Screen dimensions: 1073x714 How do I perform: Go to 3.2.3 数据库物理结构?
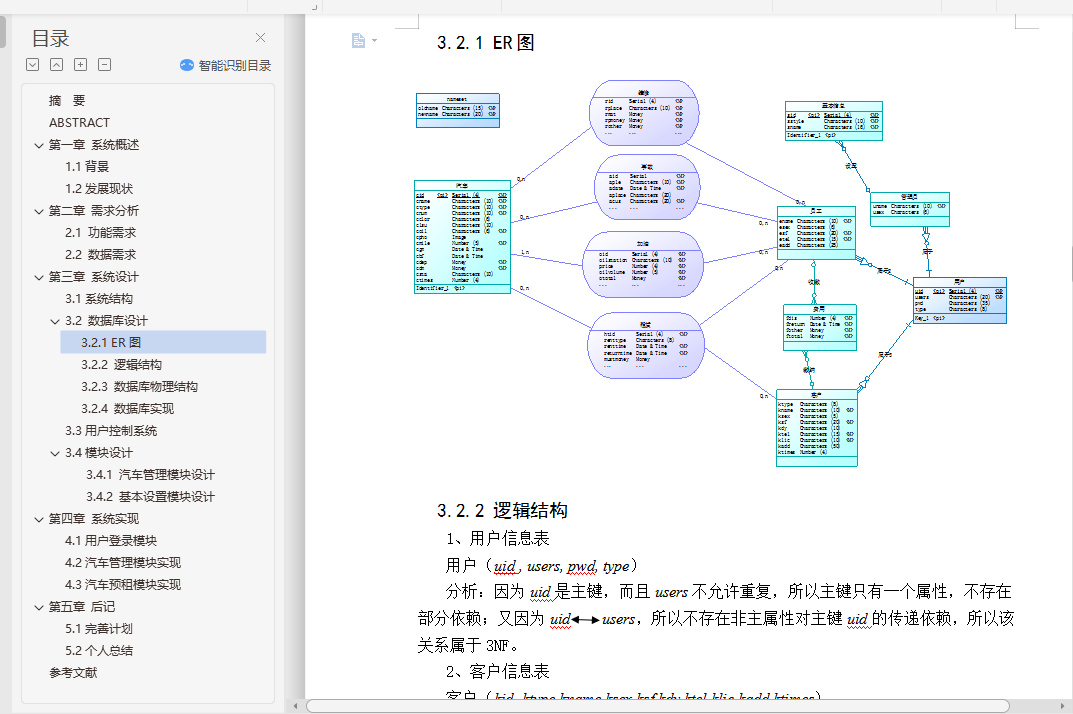[x=140, y=387]
